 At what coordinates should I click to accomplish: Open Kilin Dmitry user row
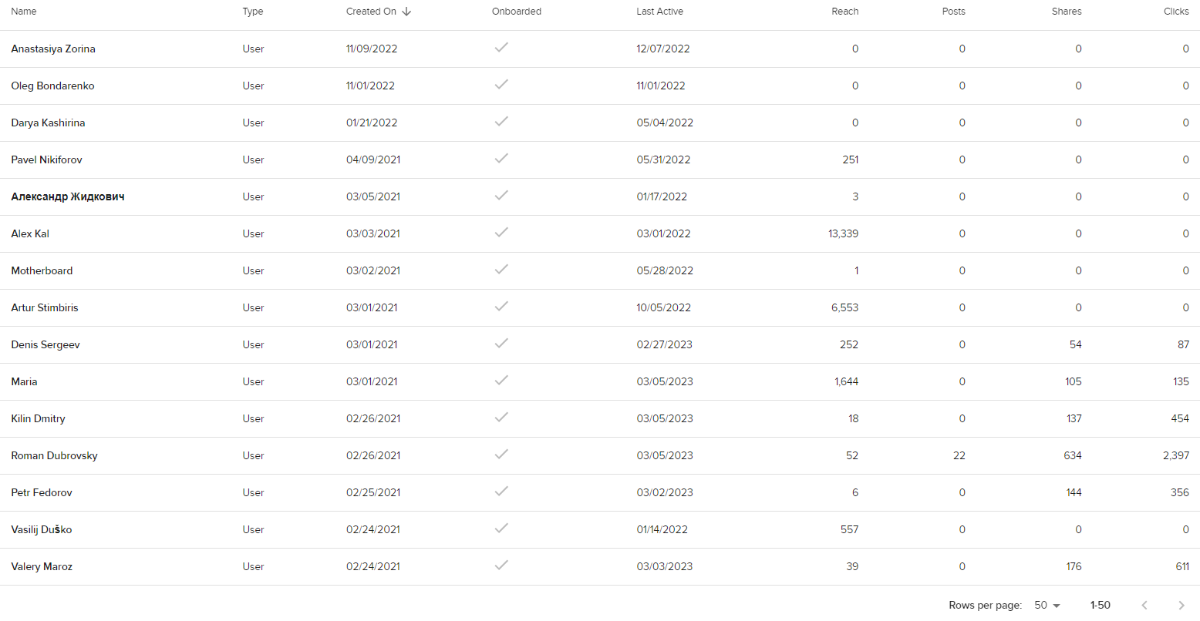tap(38, 419)
